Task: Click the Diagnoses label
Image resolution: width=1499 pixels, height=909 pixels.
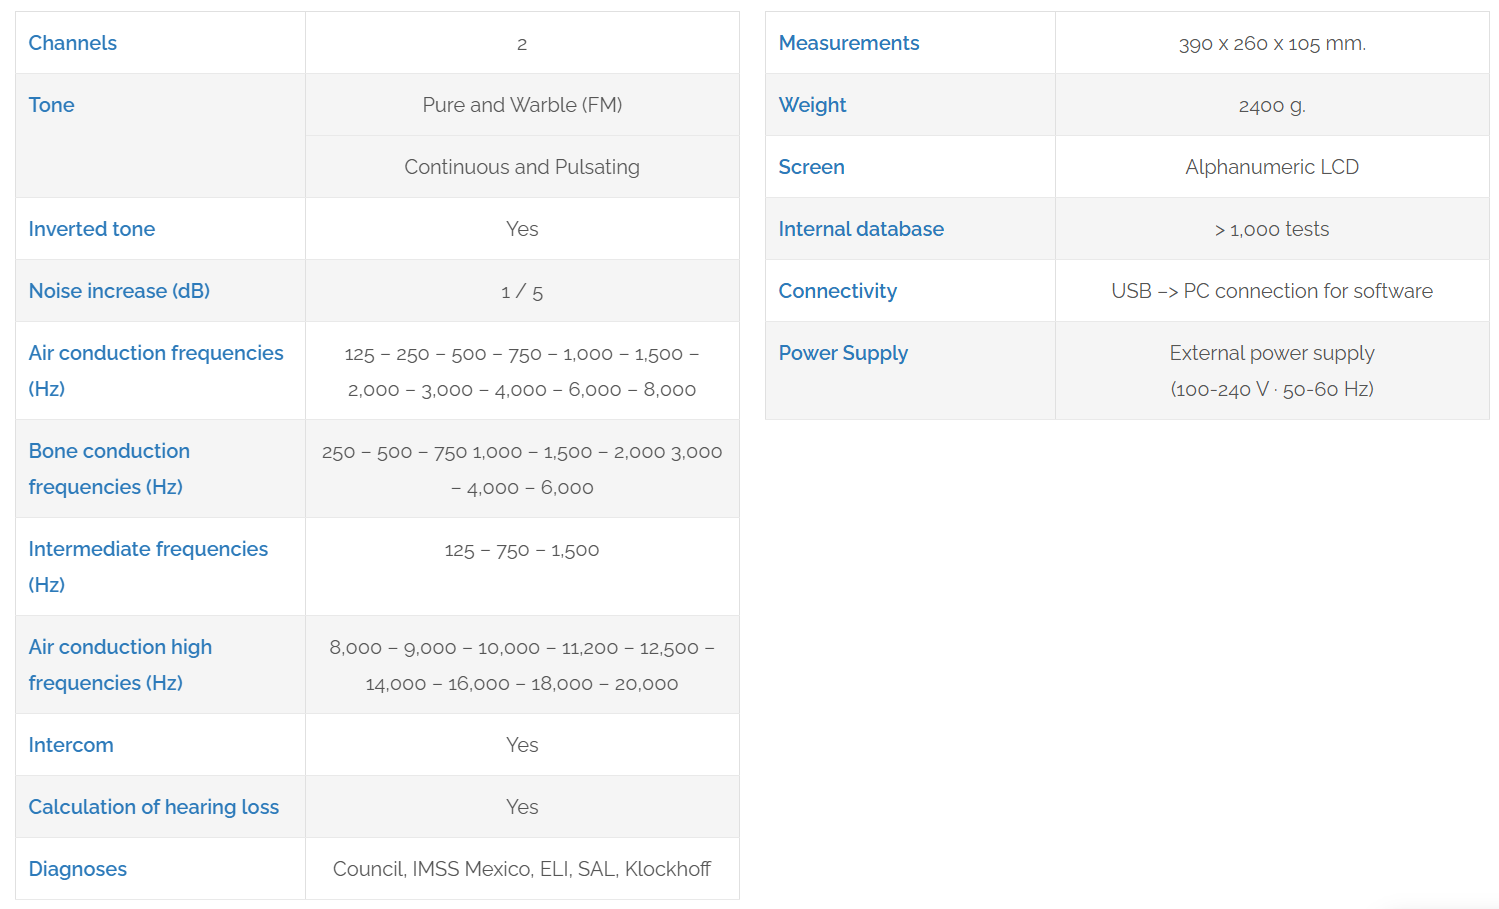Action: point(78,869)
